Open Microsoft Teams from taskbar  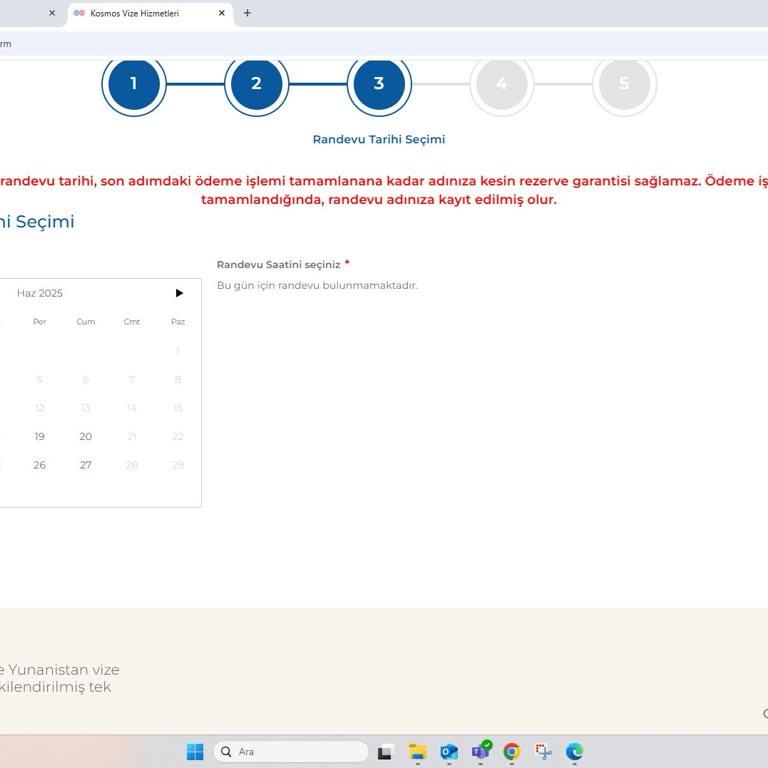[x=480, y=751]
